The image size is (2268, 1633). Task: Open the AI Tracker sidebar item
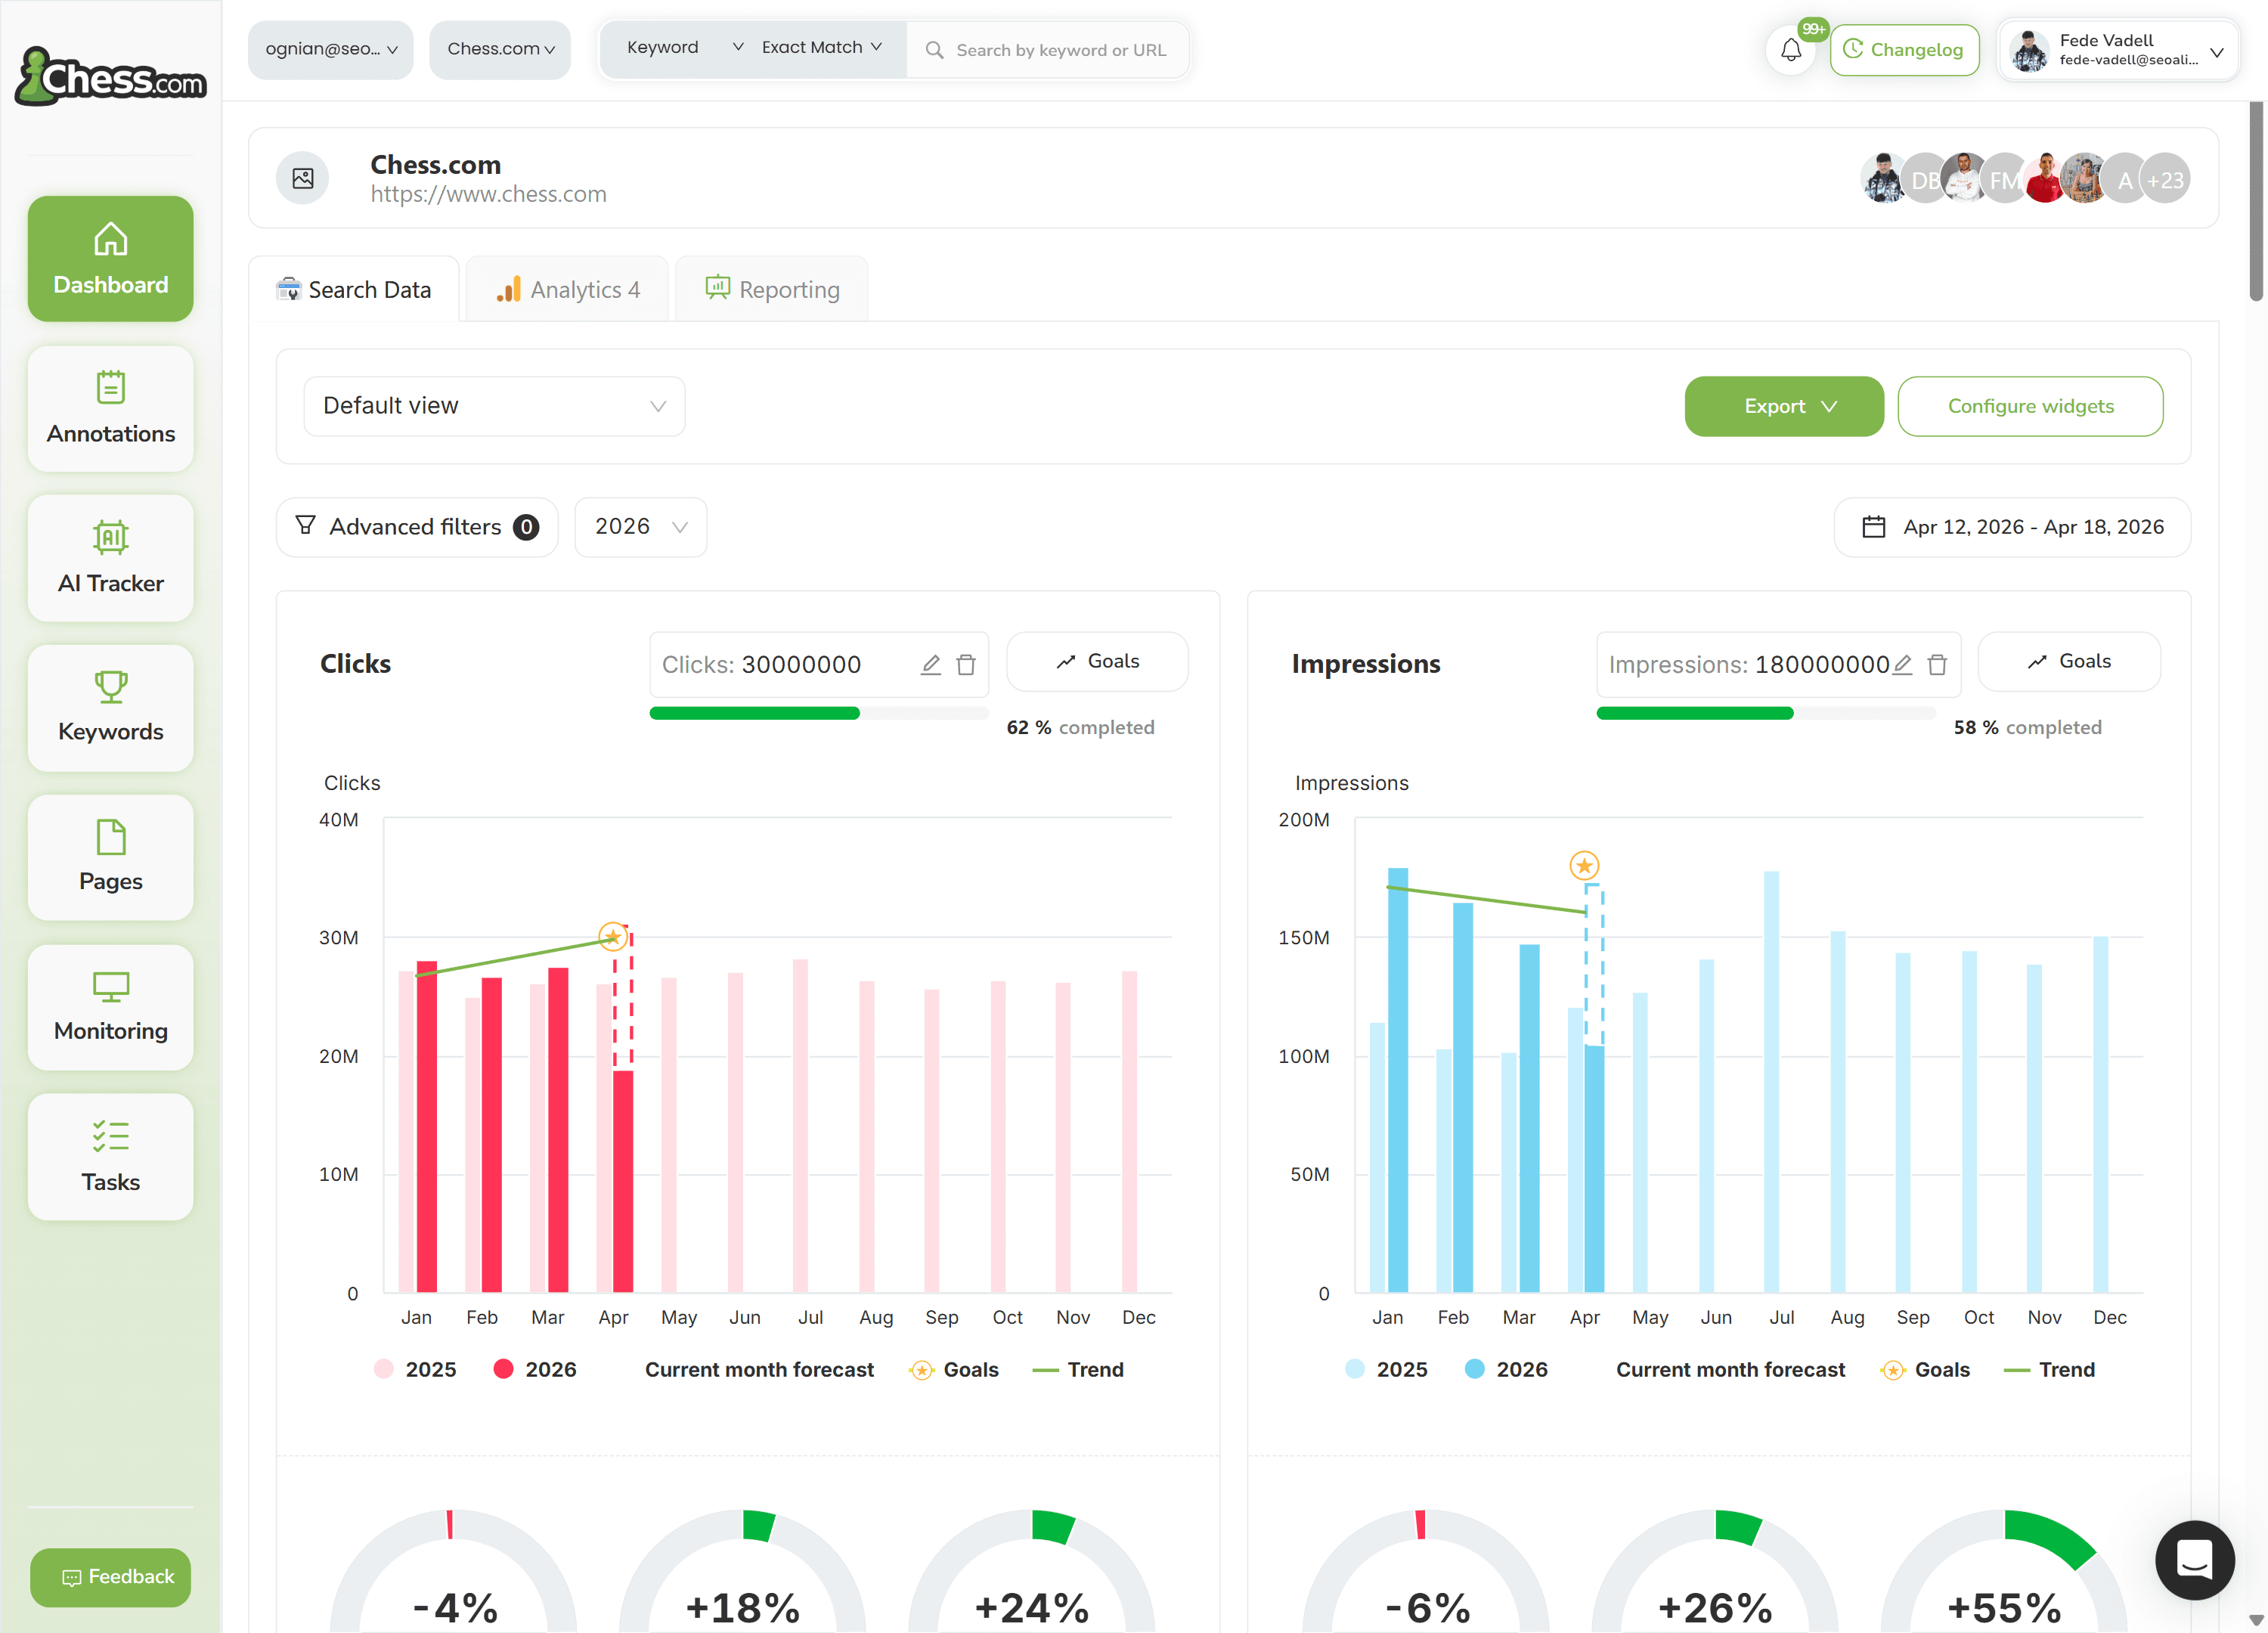[x=111, y=558]
